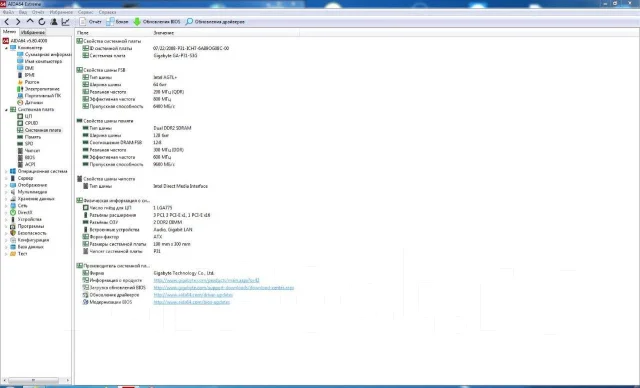The height and width of the screenshot is (388, 640).
Task: Click the Чипсет chip icon in the tree
Action: pyautogui.click(x=20, y=151)
